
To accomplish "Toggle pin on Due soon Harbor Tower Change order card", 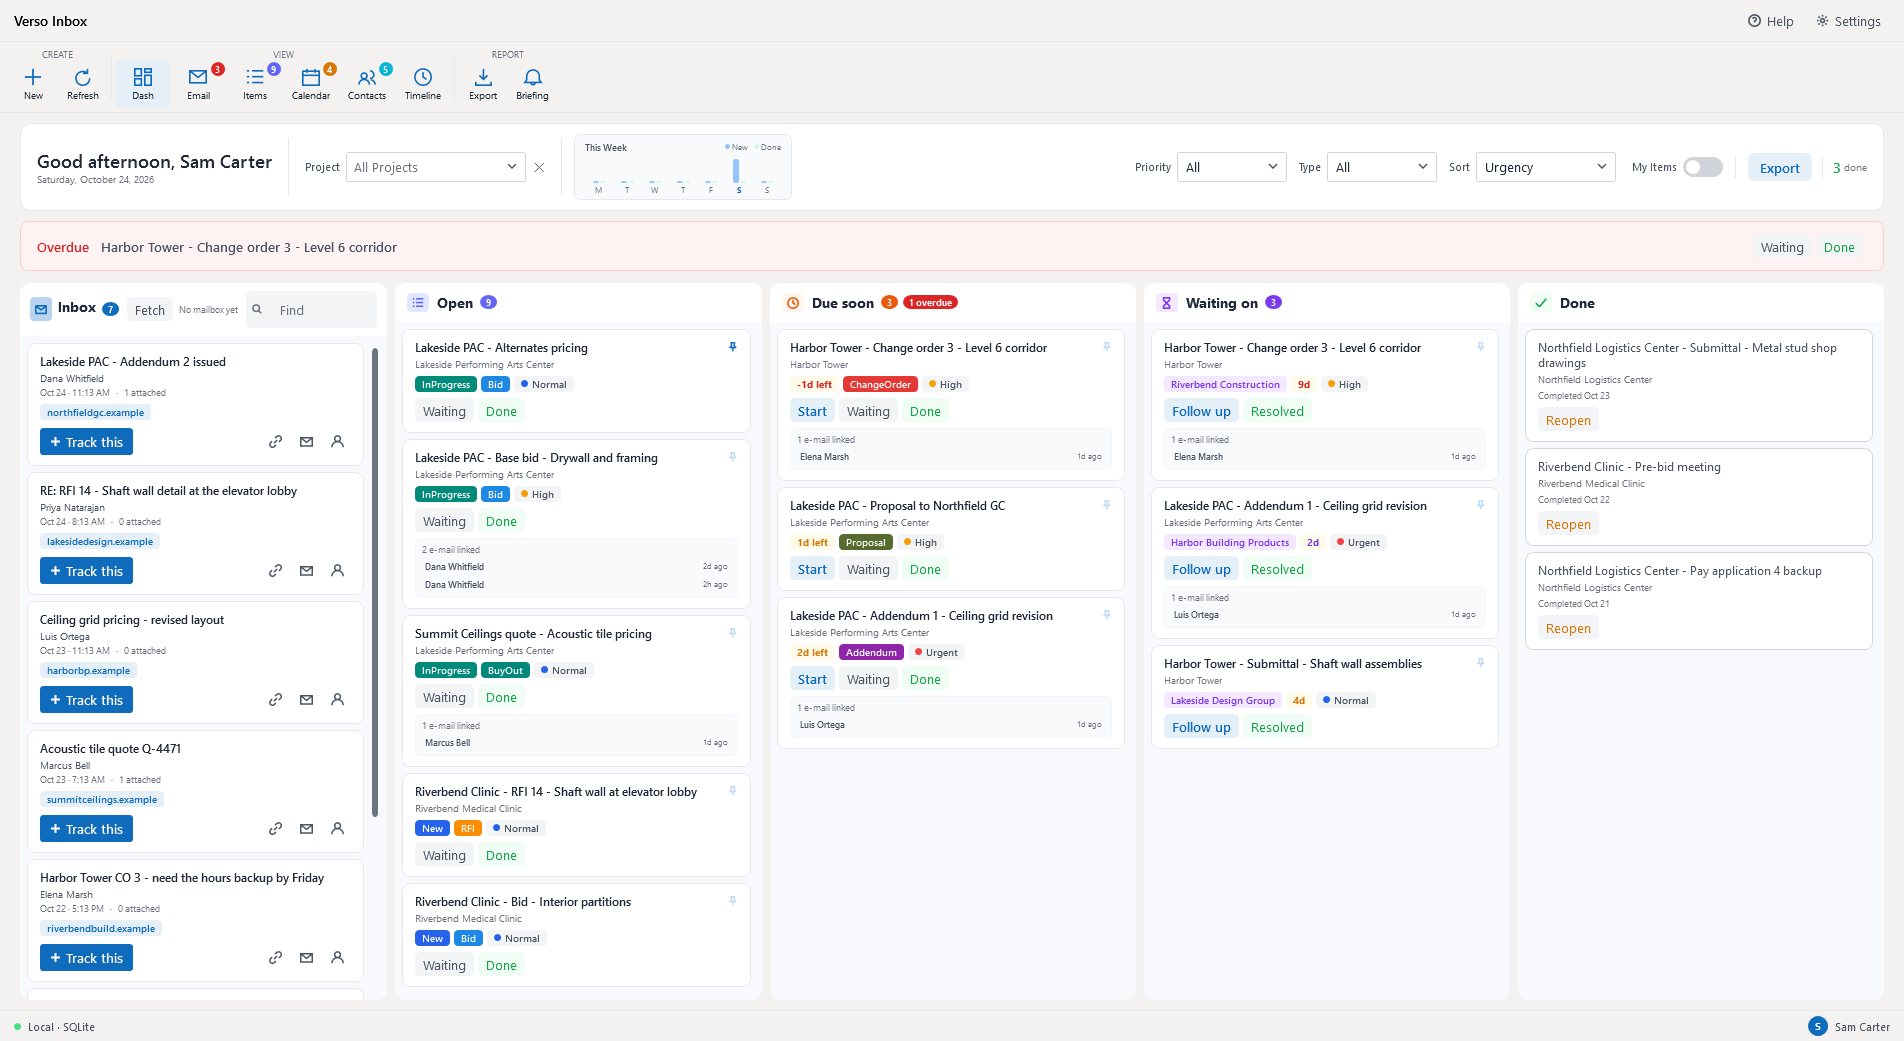I will (1107, 347).
